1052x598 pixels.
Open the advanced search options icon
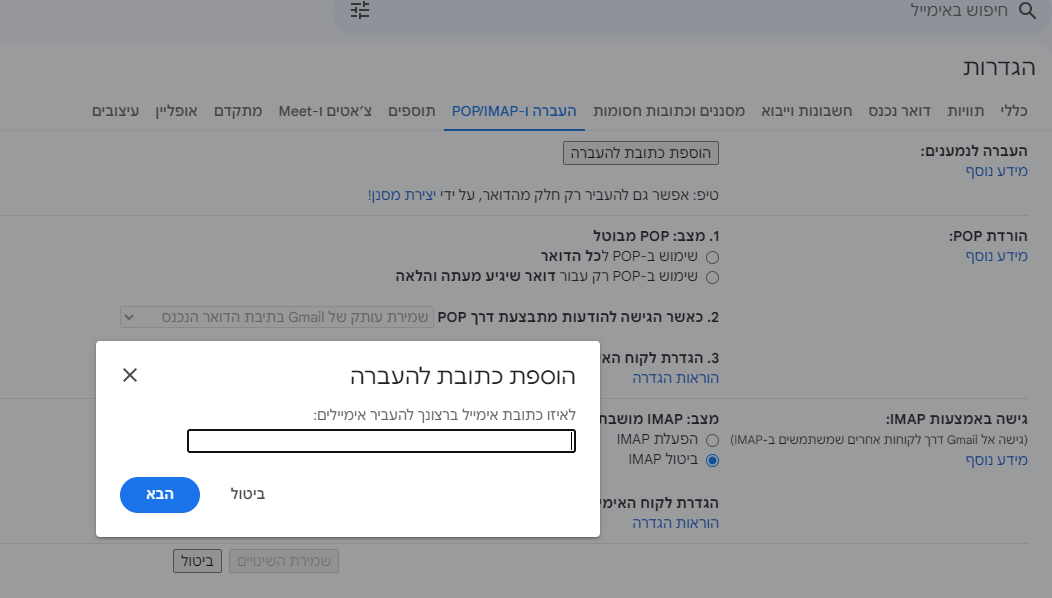tap(359, 11)
